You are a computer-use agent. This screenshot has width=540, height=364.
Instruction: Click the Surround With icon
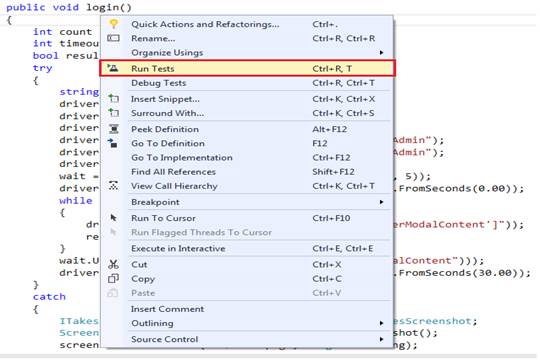(113, 113)
